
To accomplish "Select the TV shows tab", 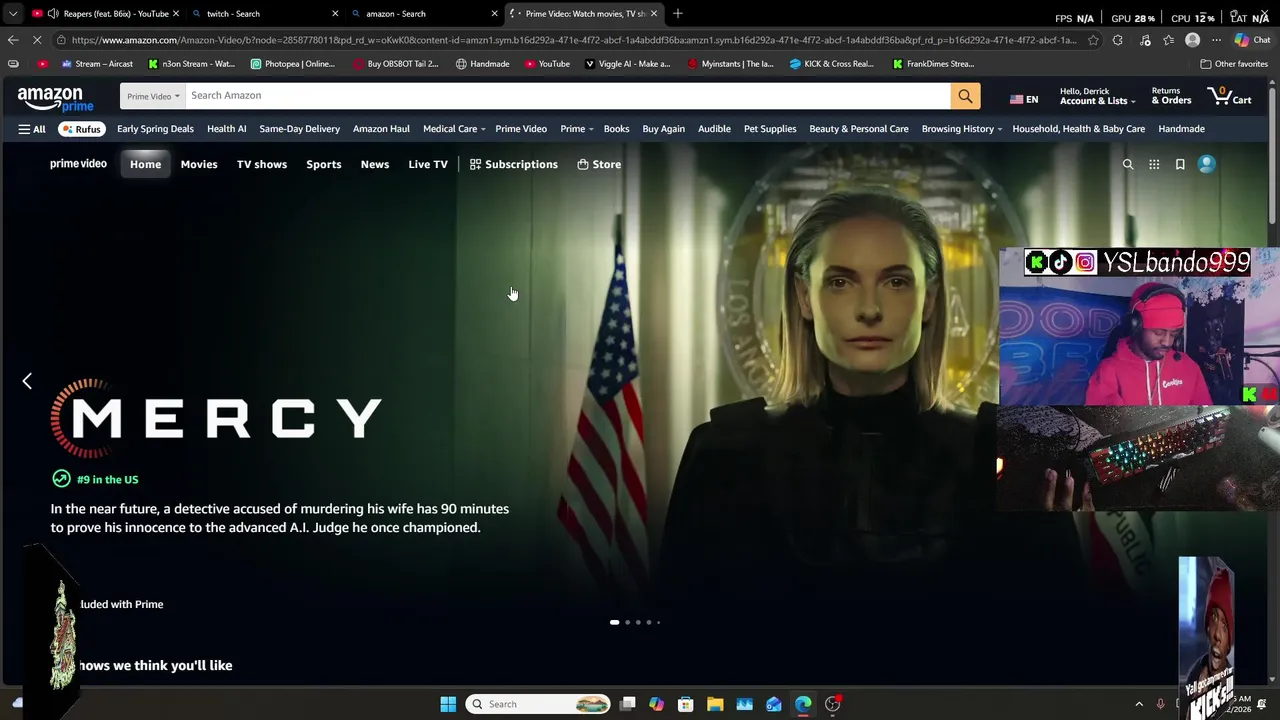I will 262,164.
